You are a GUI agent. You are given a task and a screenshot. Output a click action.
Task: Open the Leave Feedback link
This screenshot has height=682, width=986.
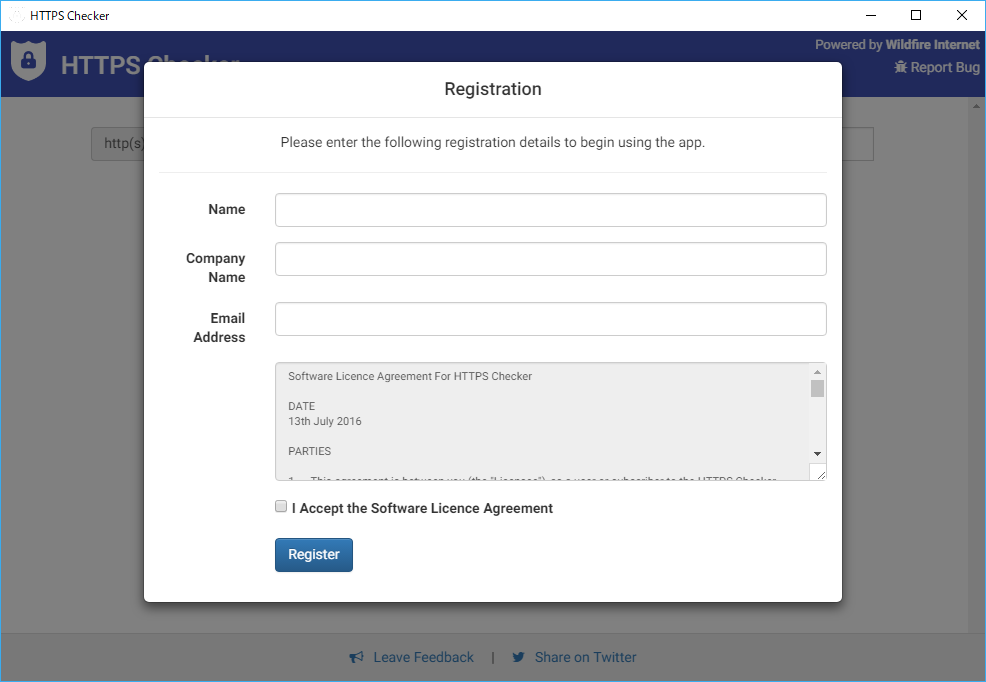click(x=411, y=657)
